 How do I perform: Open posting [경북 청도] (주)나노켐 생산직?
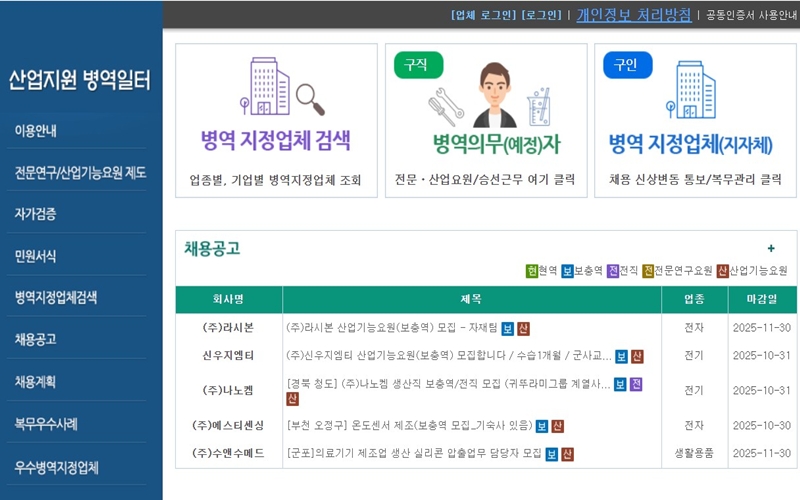tap(448, 384)
